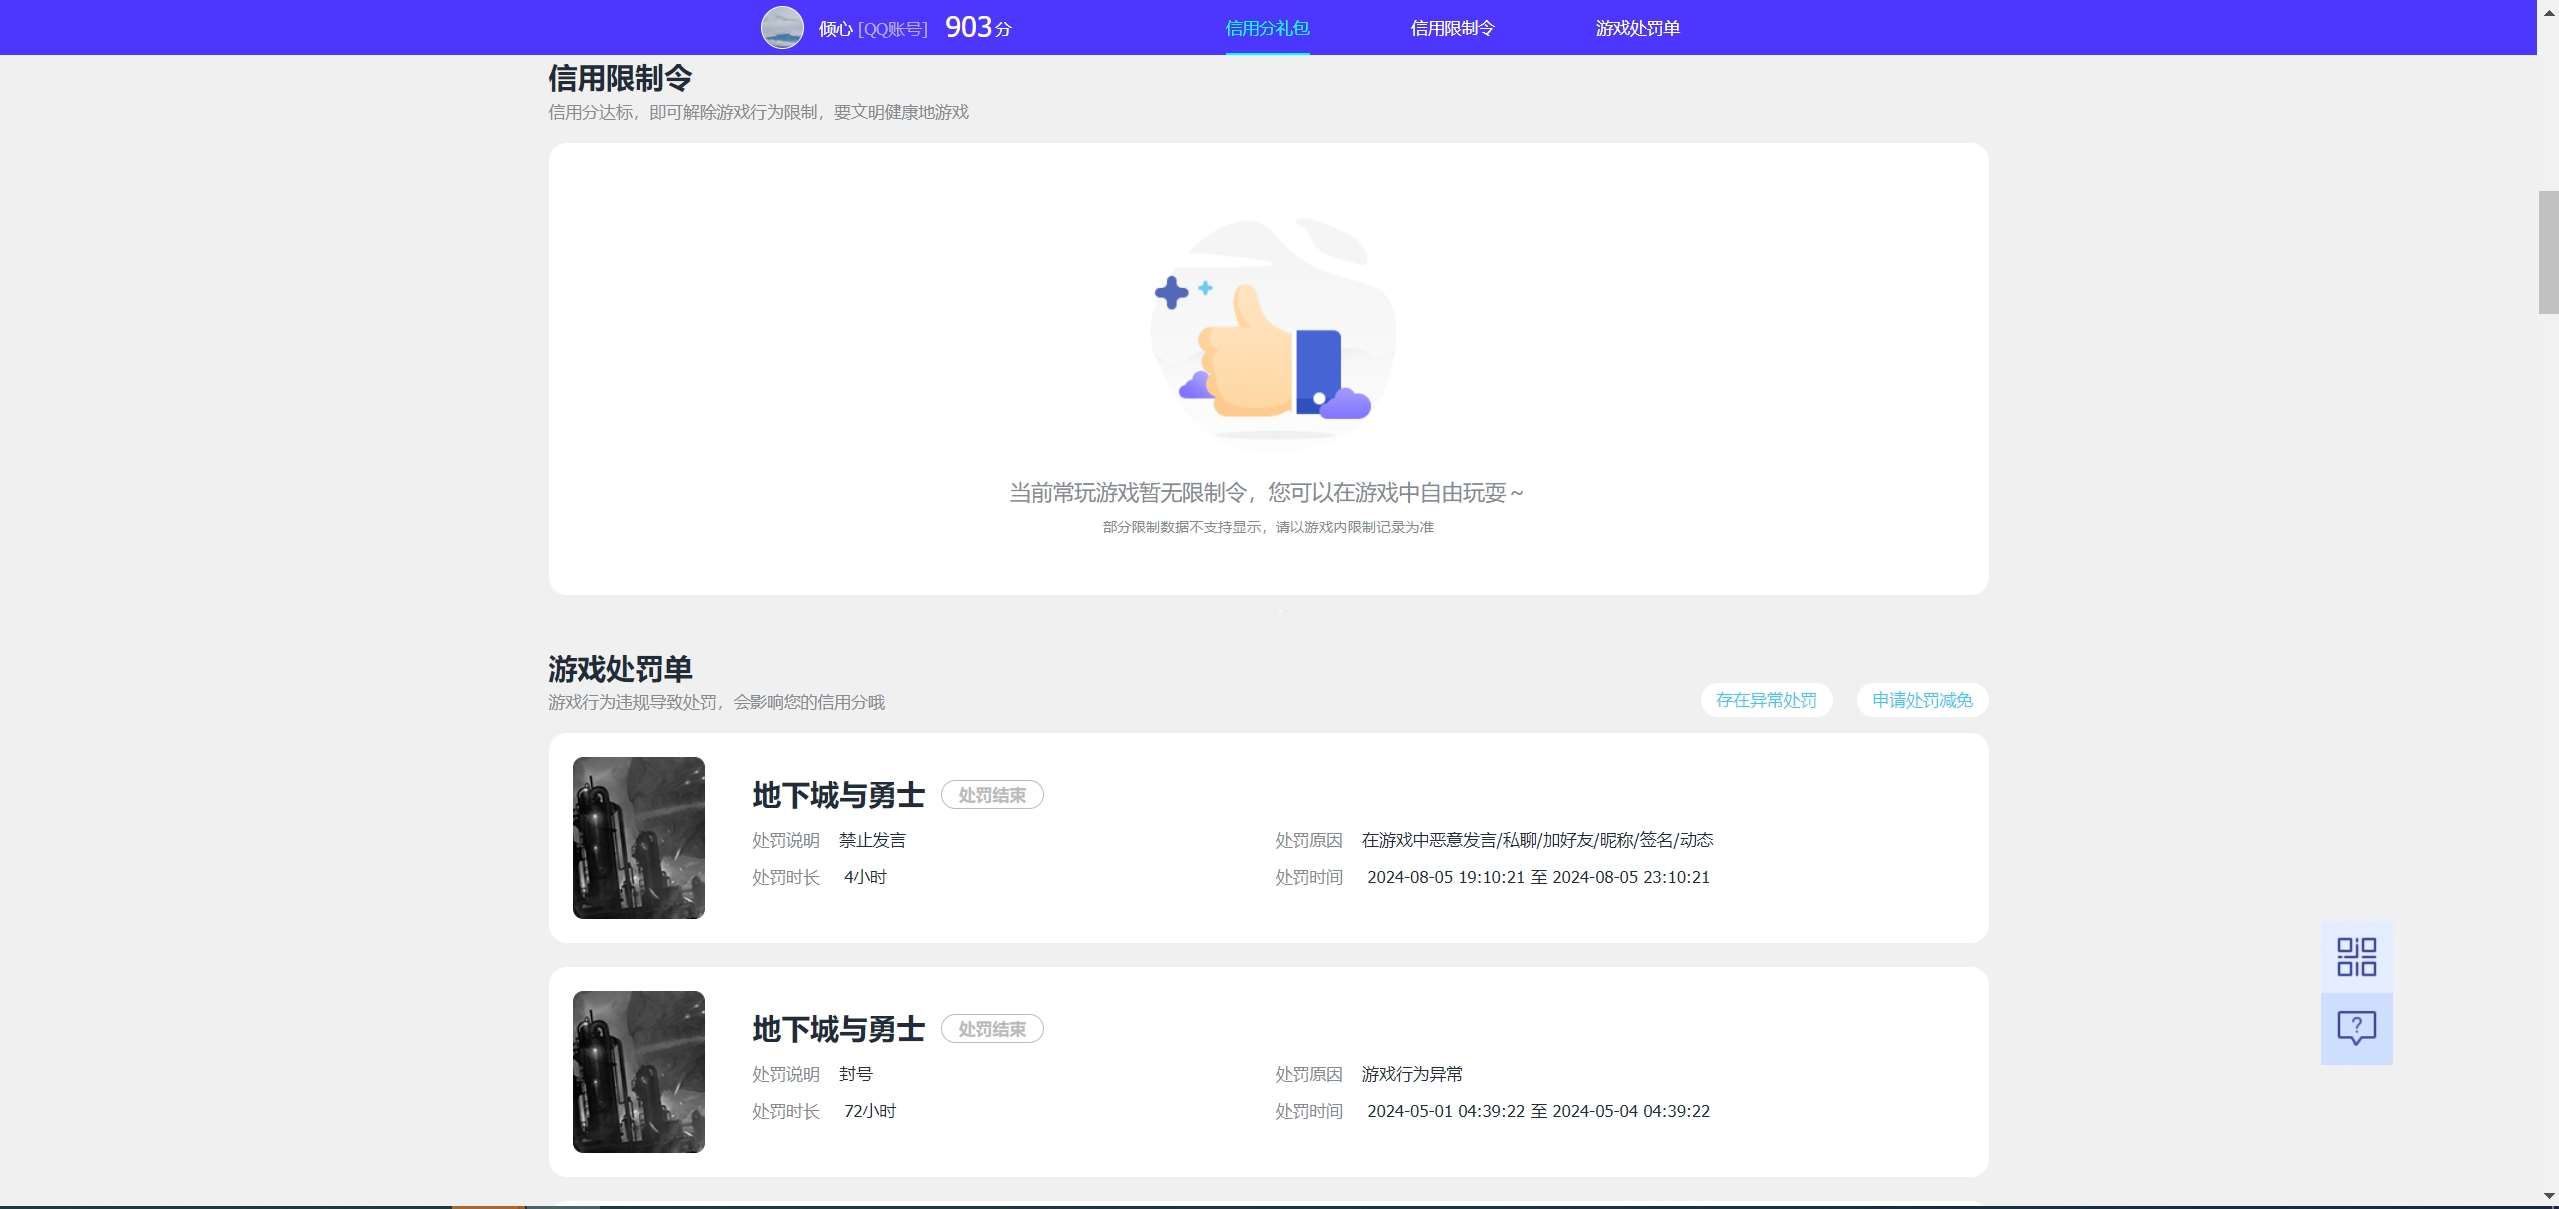Open the help question mark chat icon
2559x1209 pixels.
point(2356,1027)
